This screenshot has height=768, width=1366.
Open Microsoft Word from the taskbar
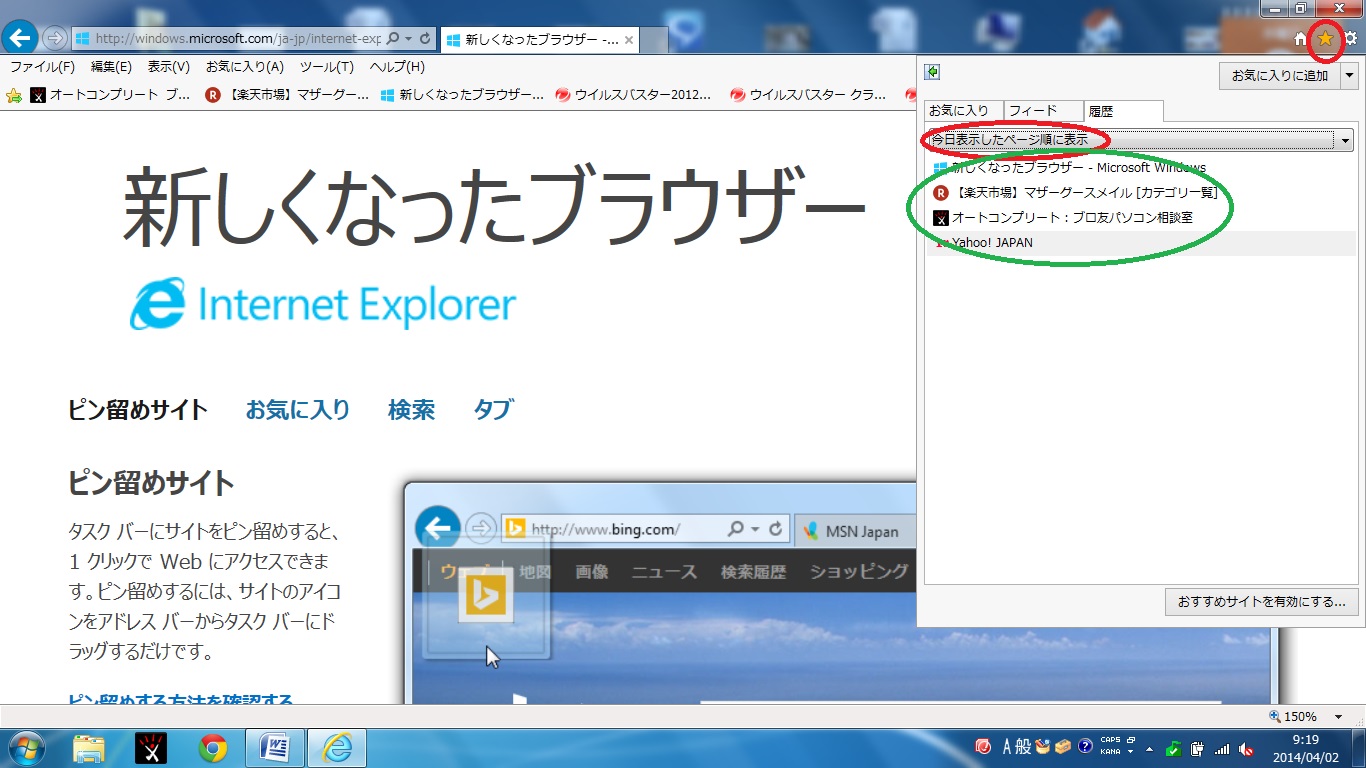[274, 748]
